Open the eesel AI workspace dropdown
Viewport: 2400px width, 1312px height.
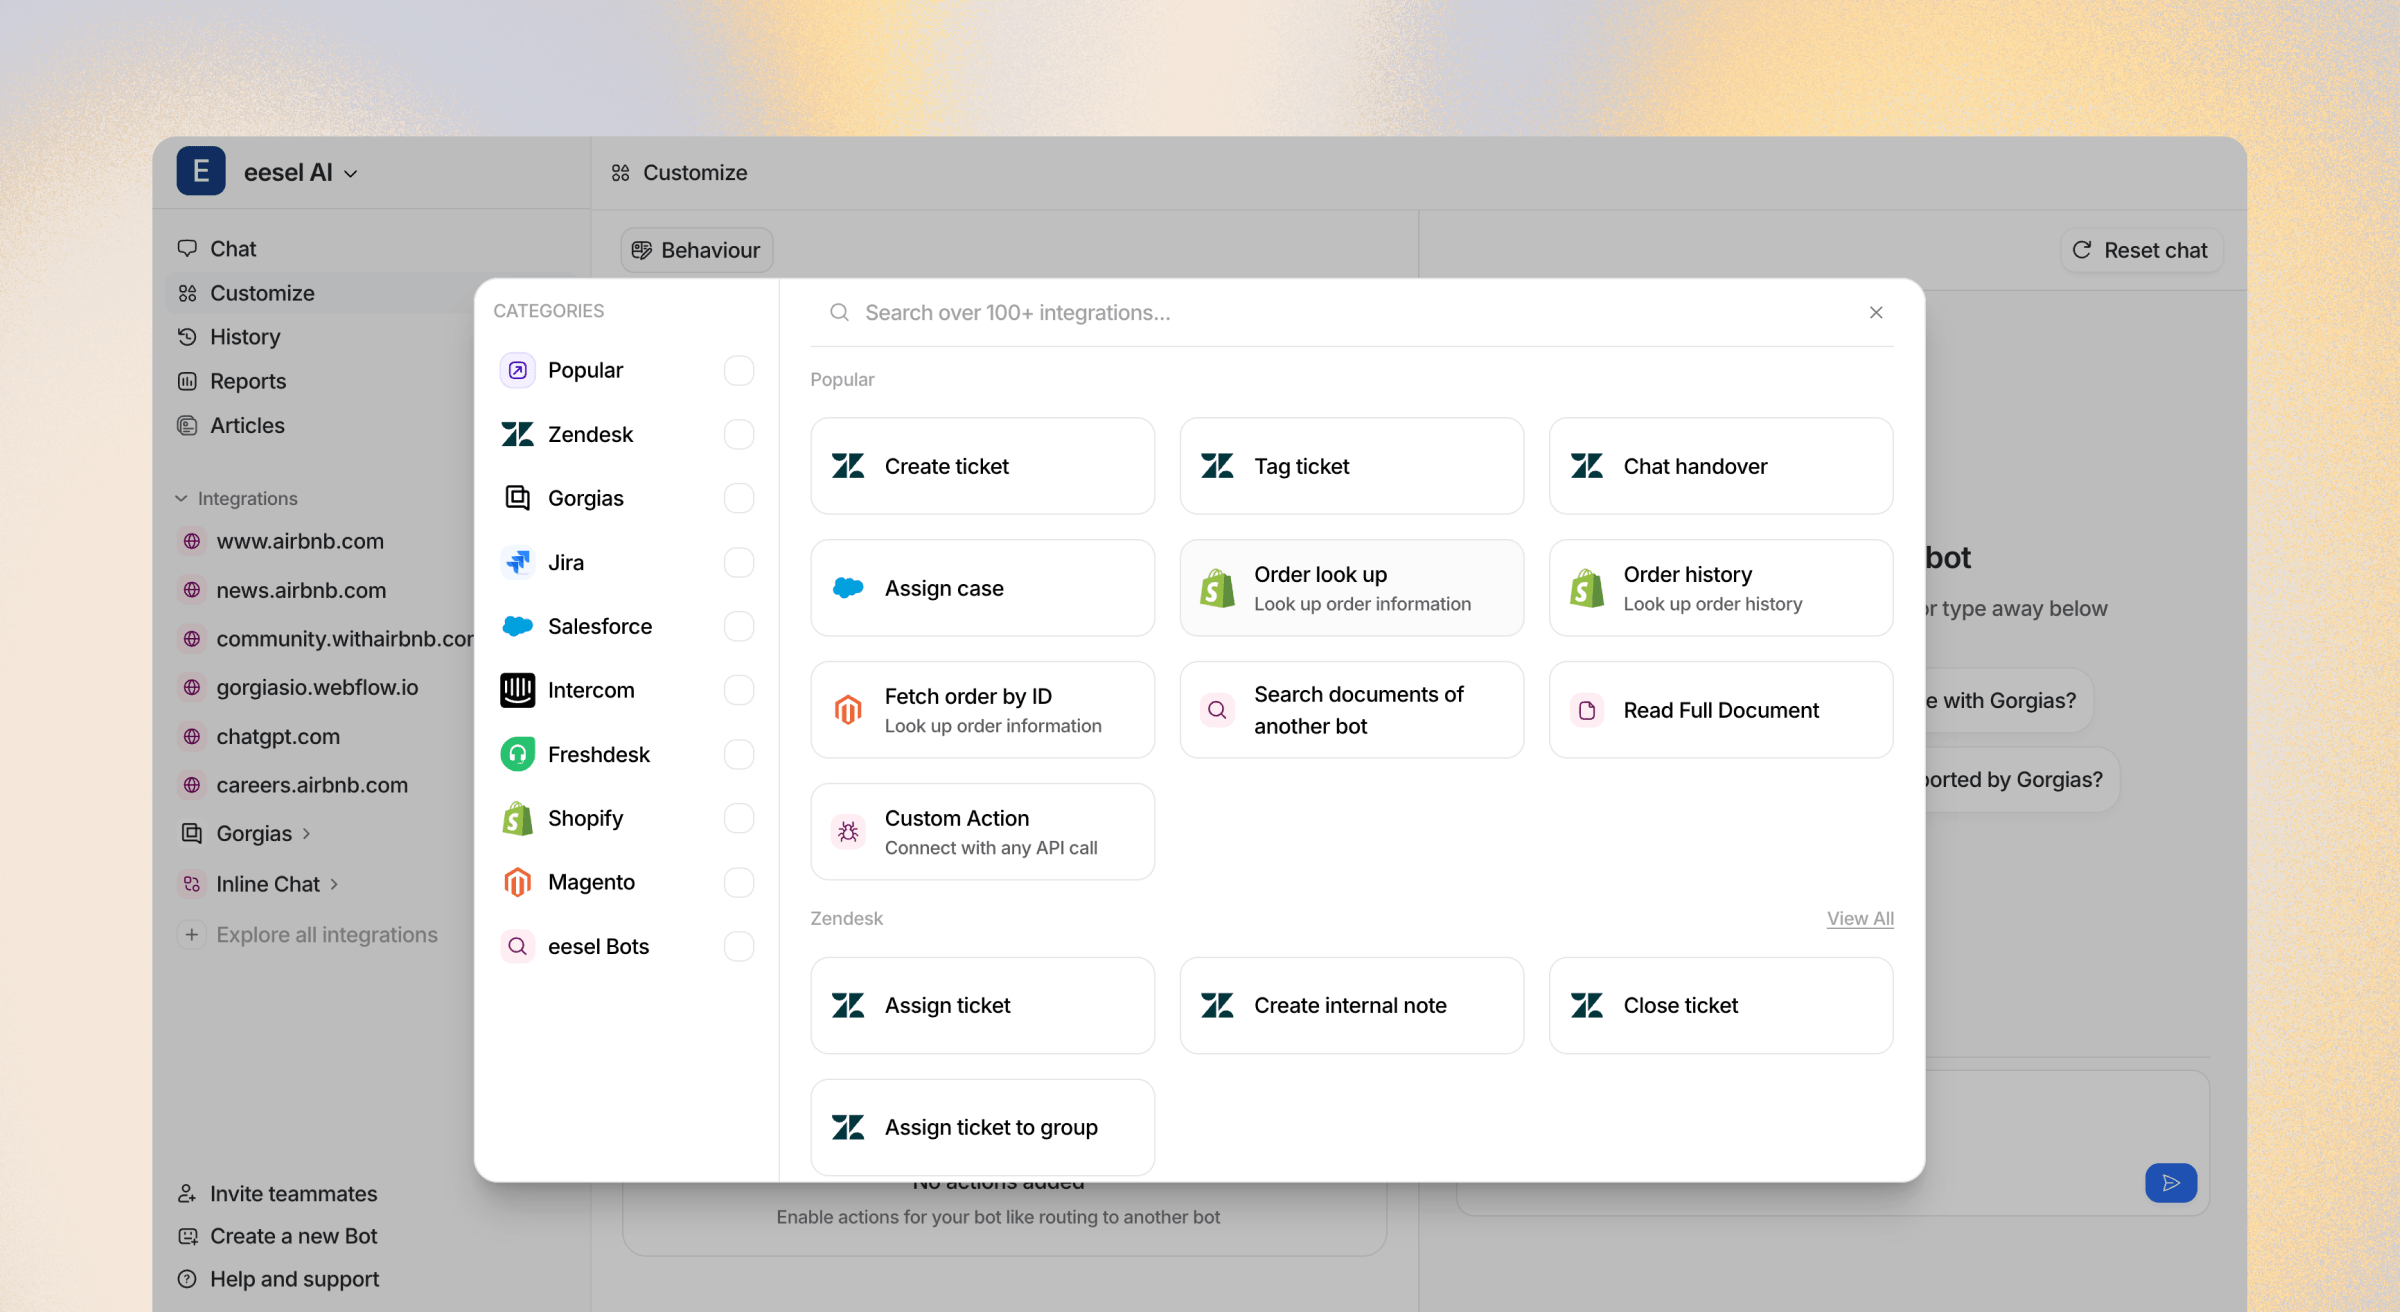[x=300, y=172]
